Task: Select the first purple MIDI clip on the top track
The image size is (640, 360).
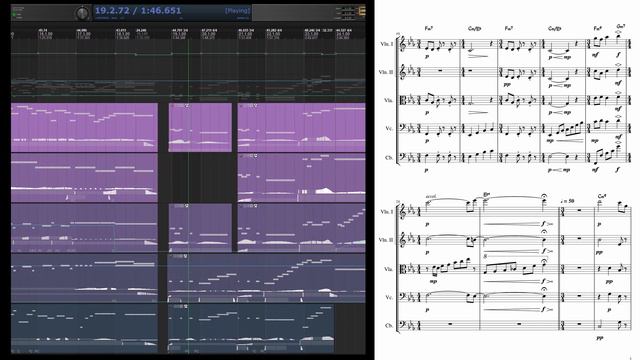Action: [x=84, y=127]
